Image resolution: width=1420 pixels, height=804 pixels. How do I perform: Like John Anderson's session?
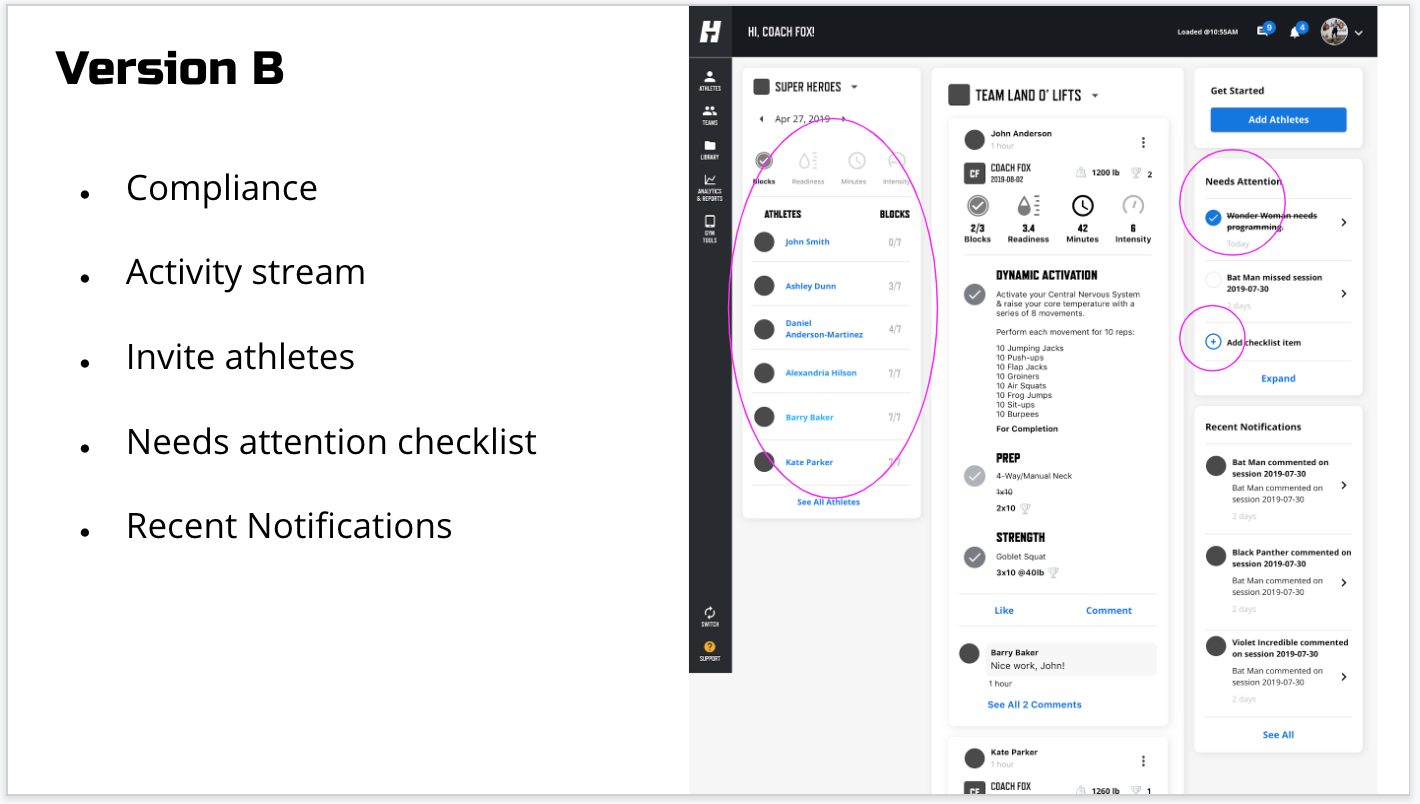click(1004, 610)
